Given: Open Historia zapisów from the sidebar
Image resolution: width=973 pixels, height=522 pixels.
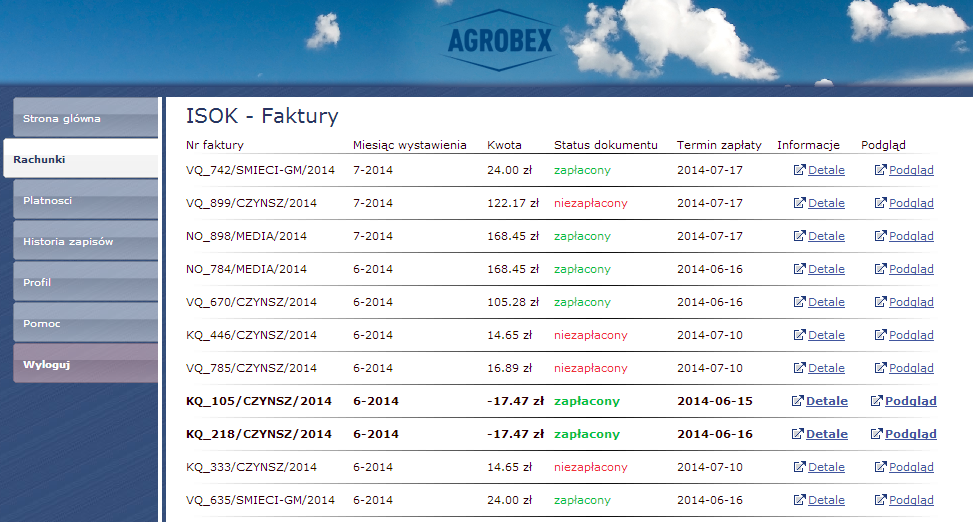Looking at the screenshot, I should click(84, 241).
